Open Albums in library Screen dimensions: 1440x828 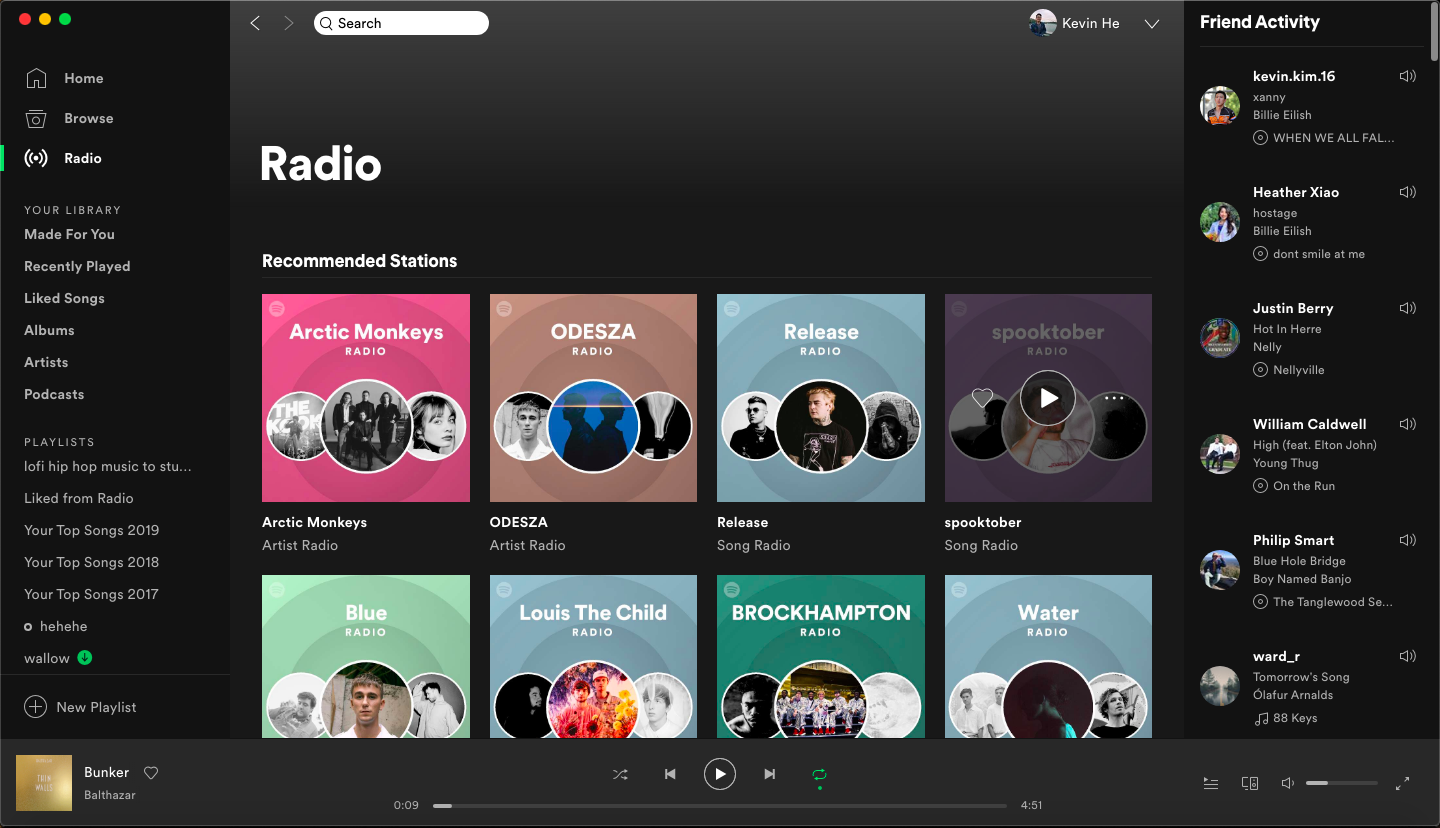click(49, 330)
